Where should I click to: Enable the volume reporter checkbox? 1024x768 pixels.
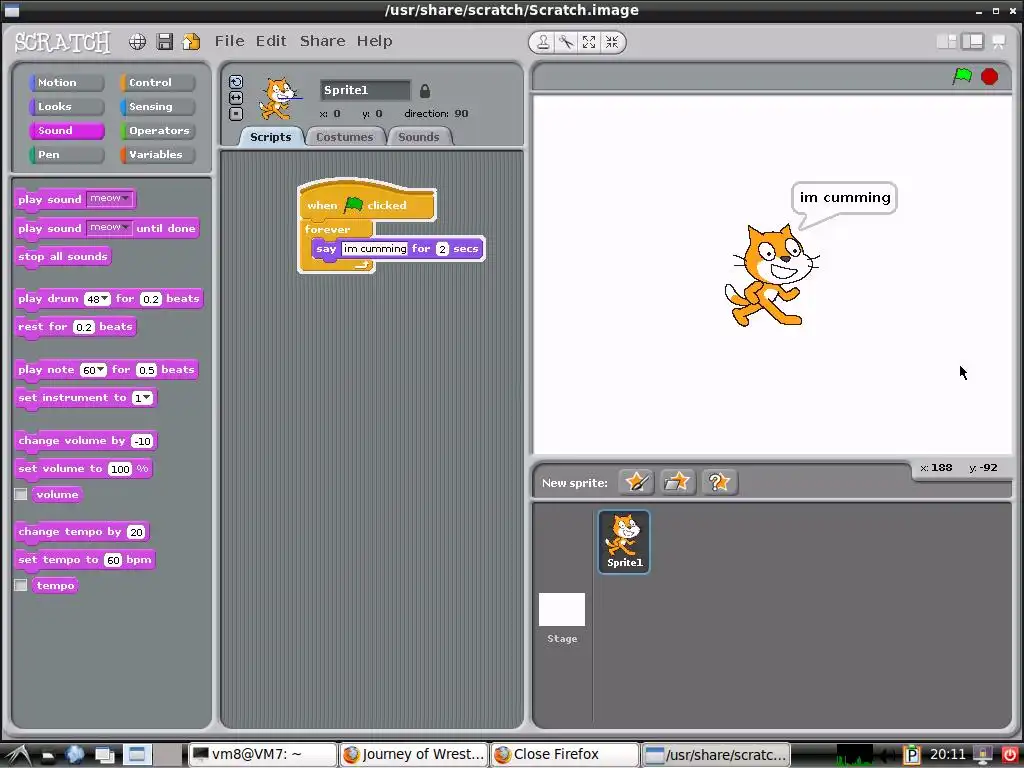21,494
